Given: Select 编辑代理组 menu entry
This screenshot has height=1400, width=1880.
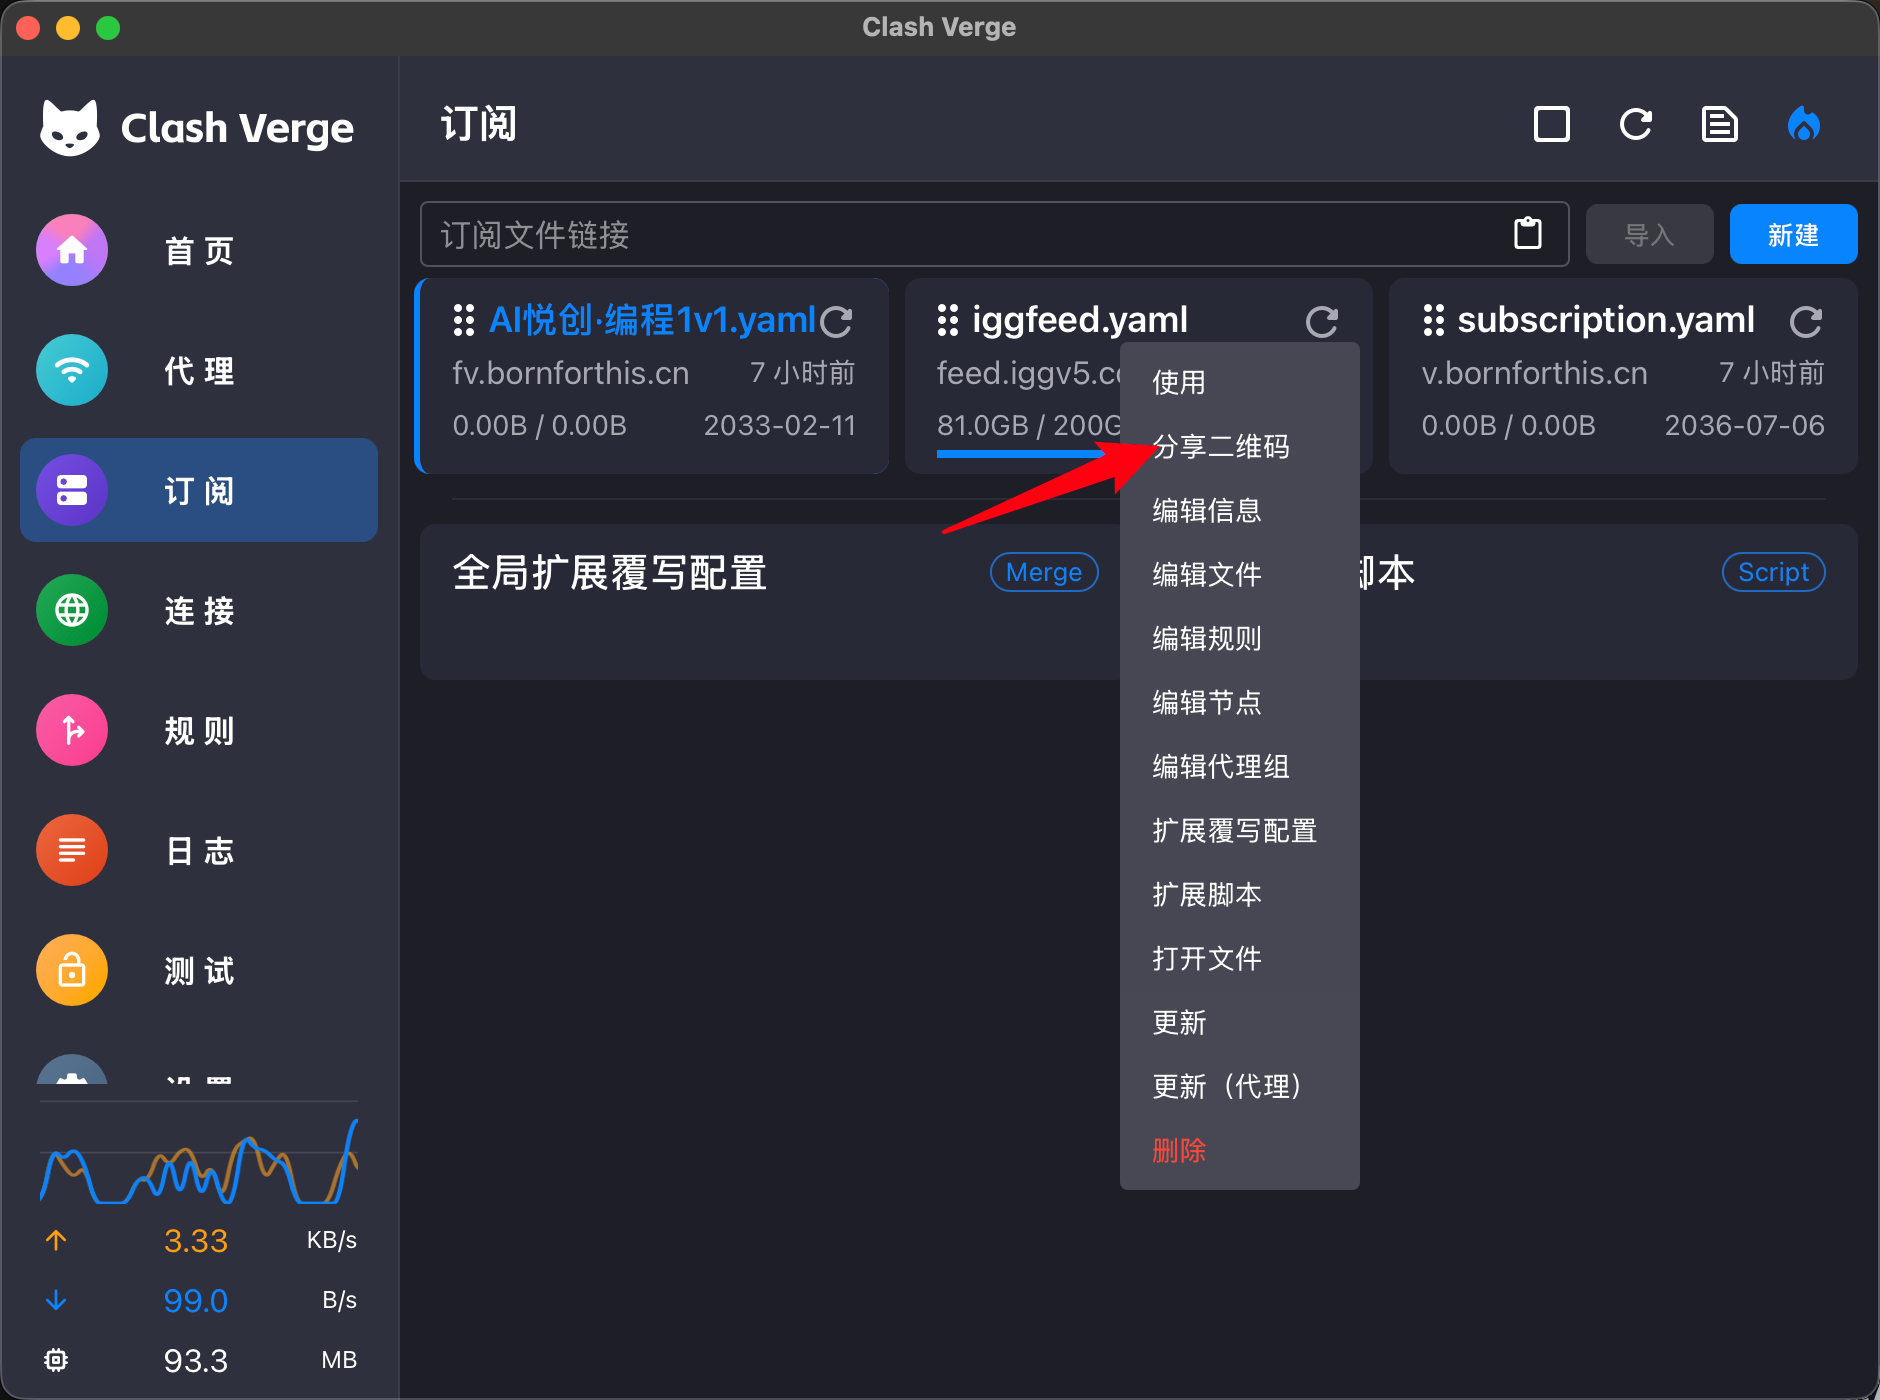Looking at the screenshot, I should [x=1240, y=766].
